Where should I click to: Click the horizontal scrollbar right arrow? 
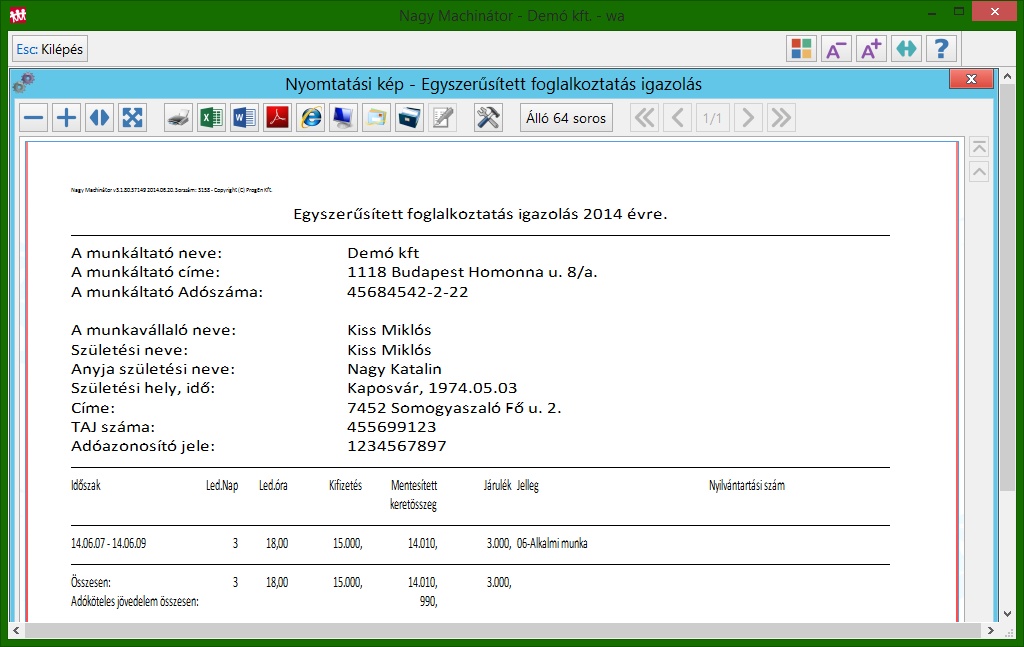coord(991,631)
